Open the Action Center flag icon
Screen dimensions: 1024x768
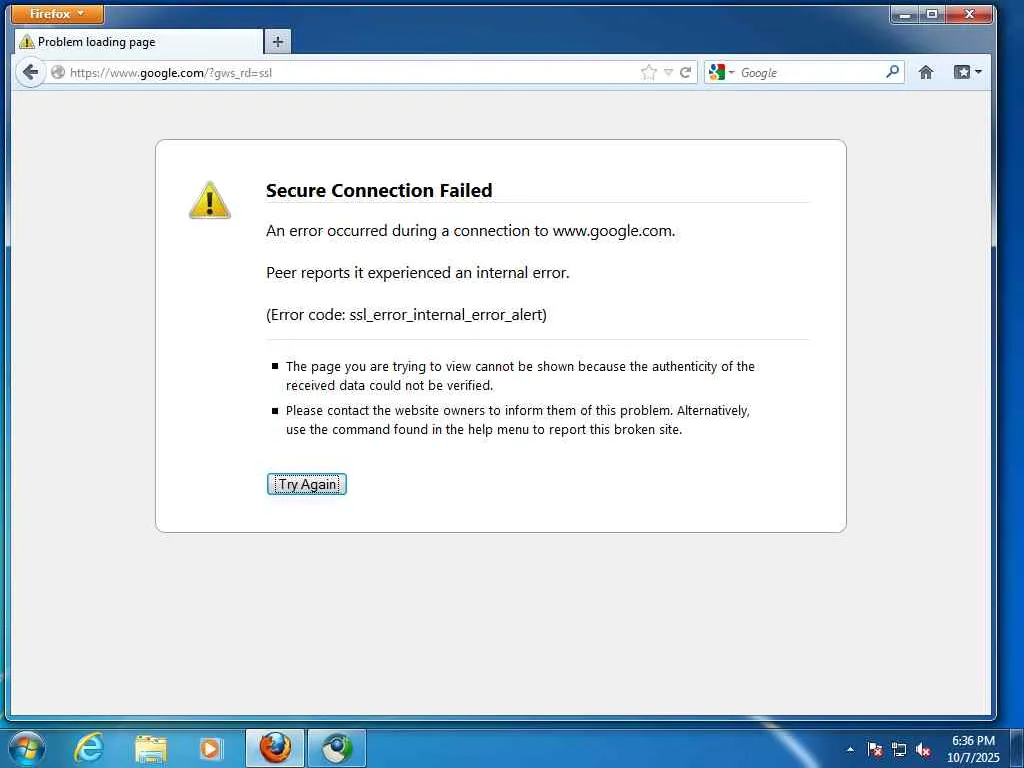[875, 749]
